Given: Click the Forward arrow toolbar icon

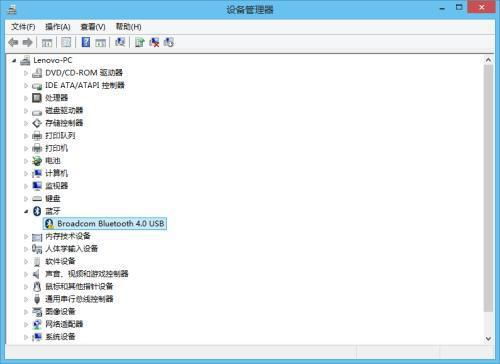Looking at the screenshot, I should click(28, 42).
